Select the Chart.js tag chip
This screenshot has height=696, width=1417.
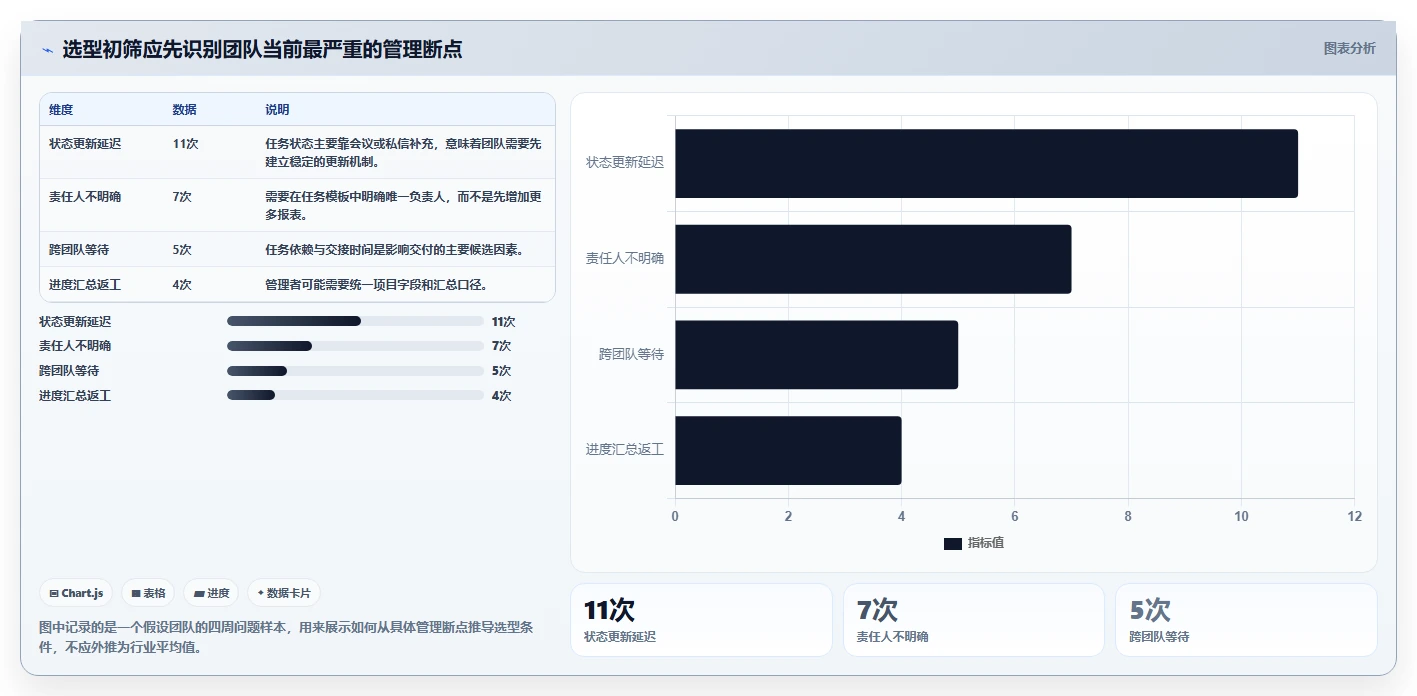[x=77, y=593]
